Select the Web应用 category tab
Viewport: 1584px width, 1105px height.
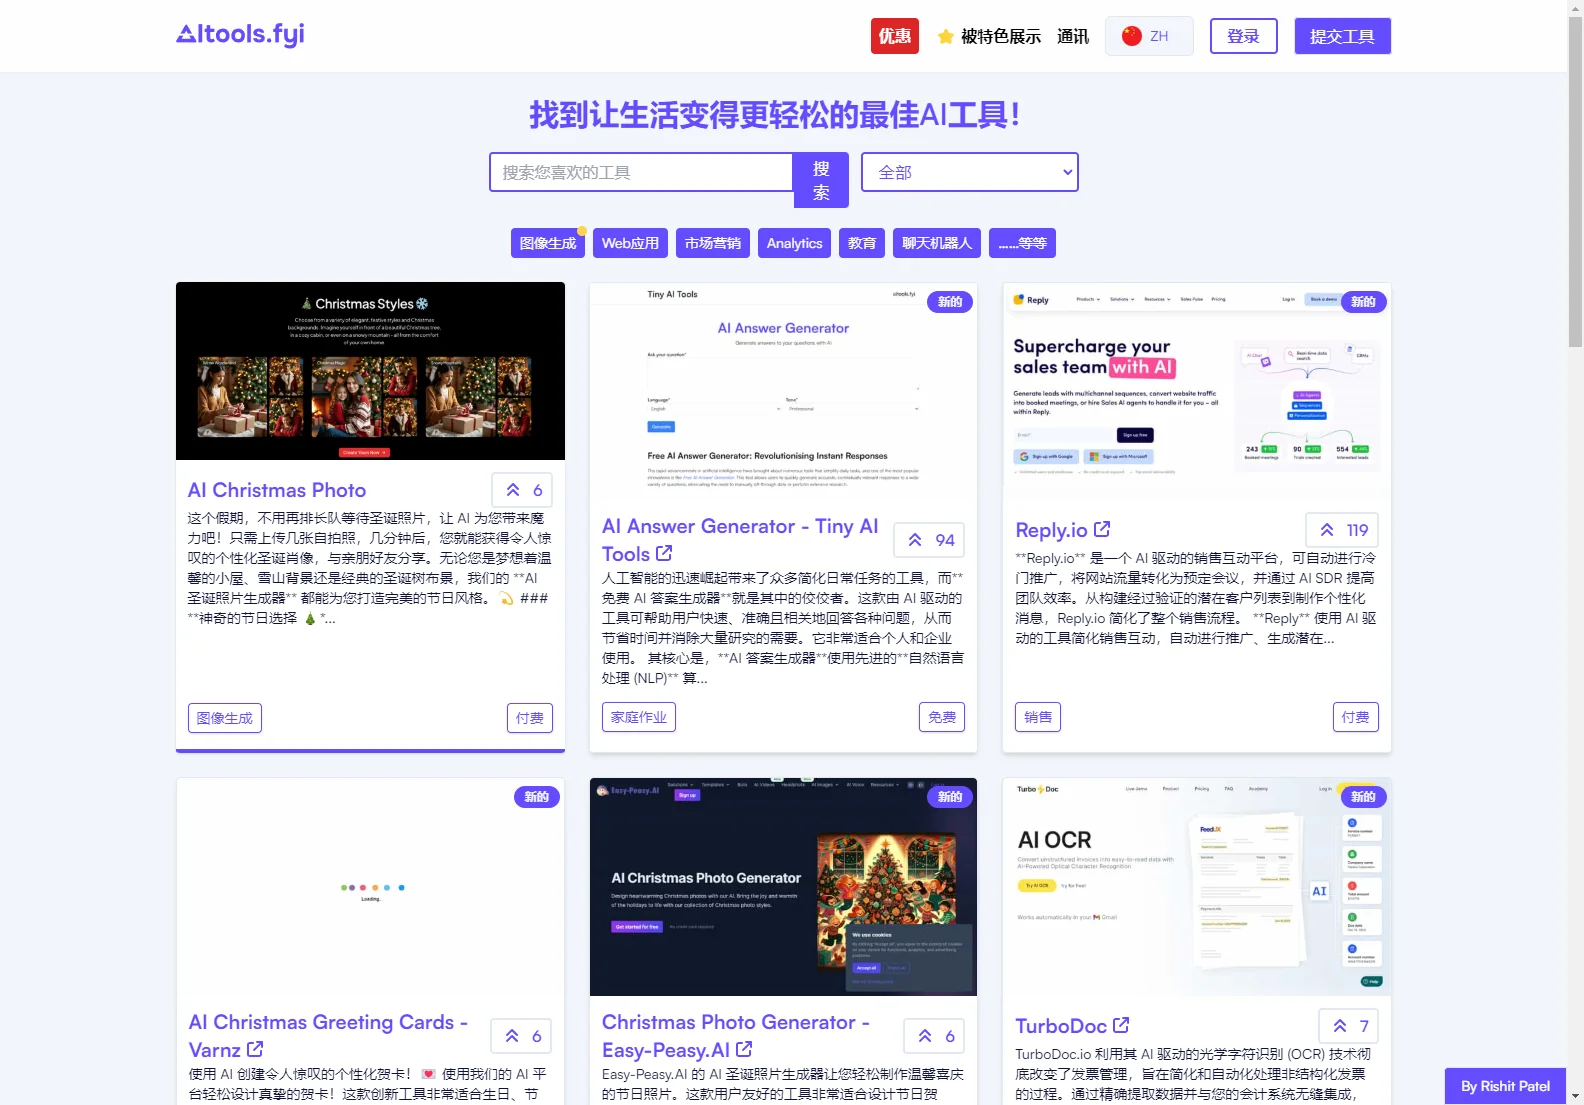coord(630,243)
